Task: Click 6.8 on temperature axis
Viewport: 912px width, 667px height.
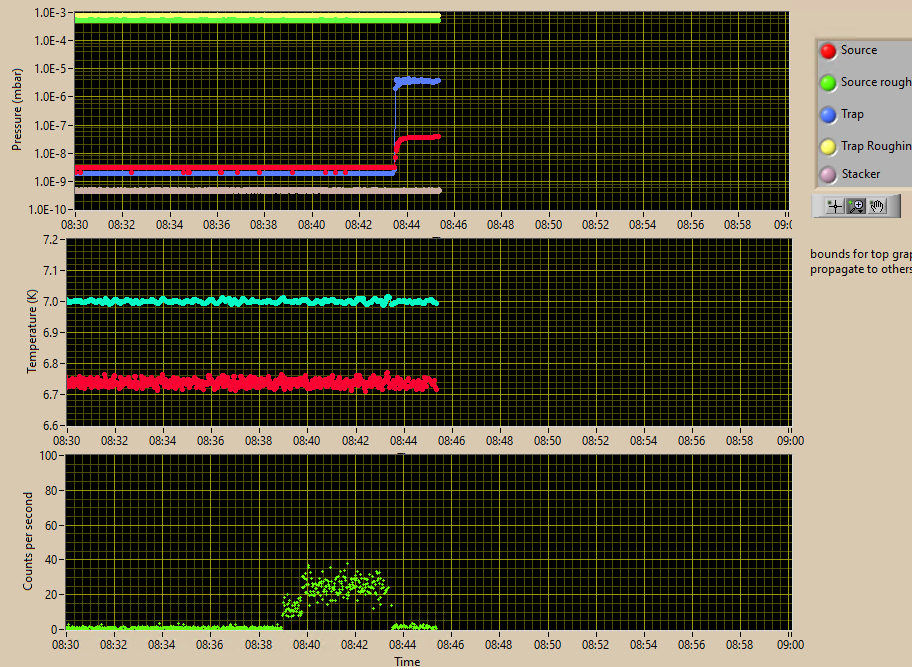Action: pos(49,364)
